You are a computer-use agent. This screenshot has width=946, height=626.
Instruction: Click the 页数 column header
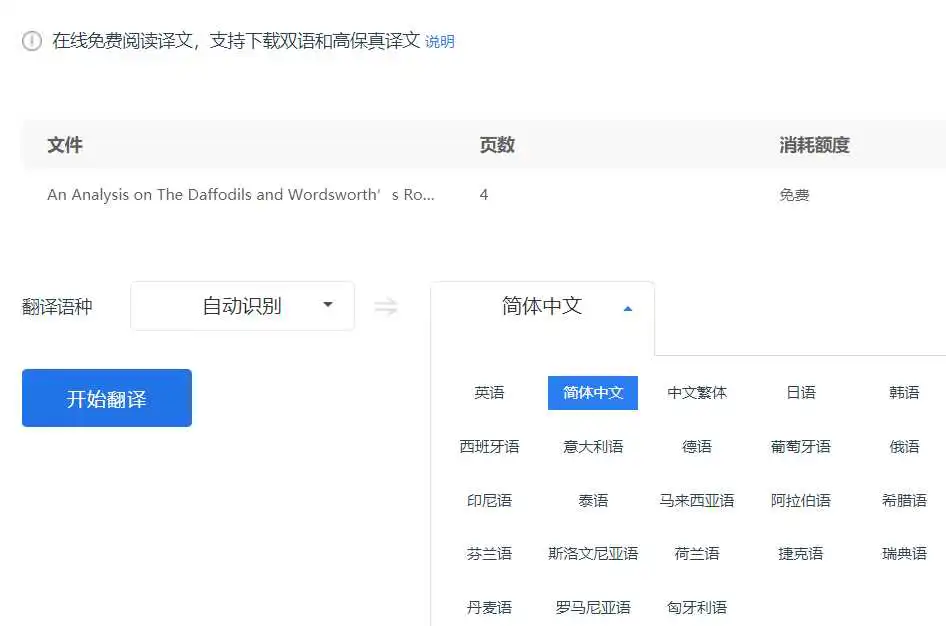point(497,145)
